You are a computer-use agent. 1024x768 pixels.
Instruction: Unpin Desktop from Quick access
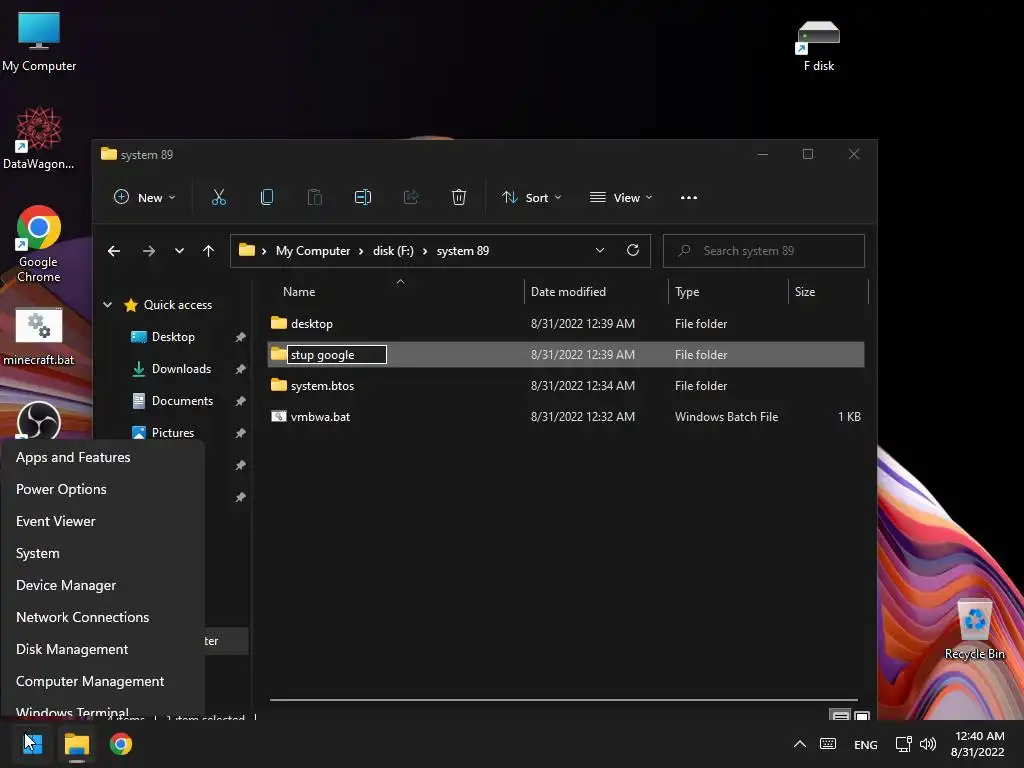click(x=240, y=337)
